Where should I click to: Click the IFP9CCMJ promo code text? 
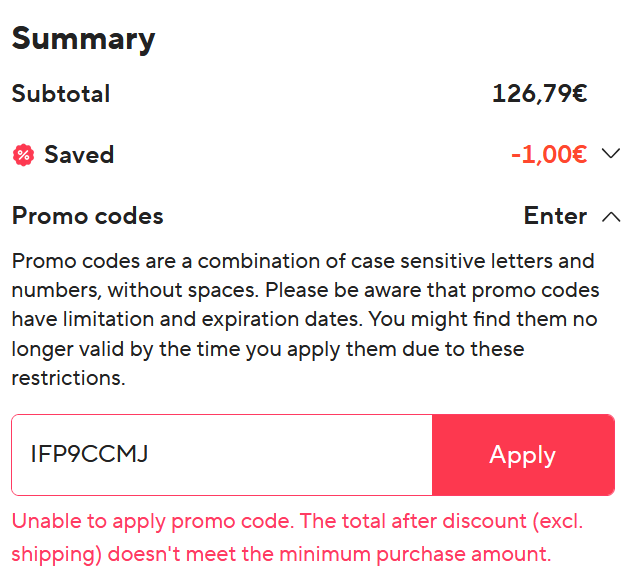pos(90,455)
